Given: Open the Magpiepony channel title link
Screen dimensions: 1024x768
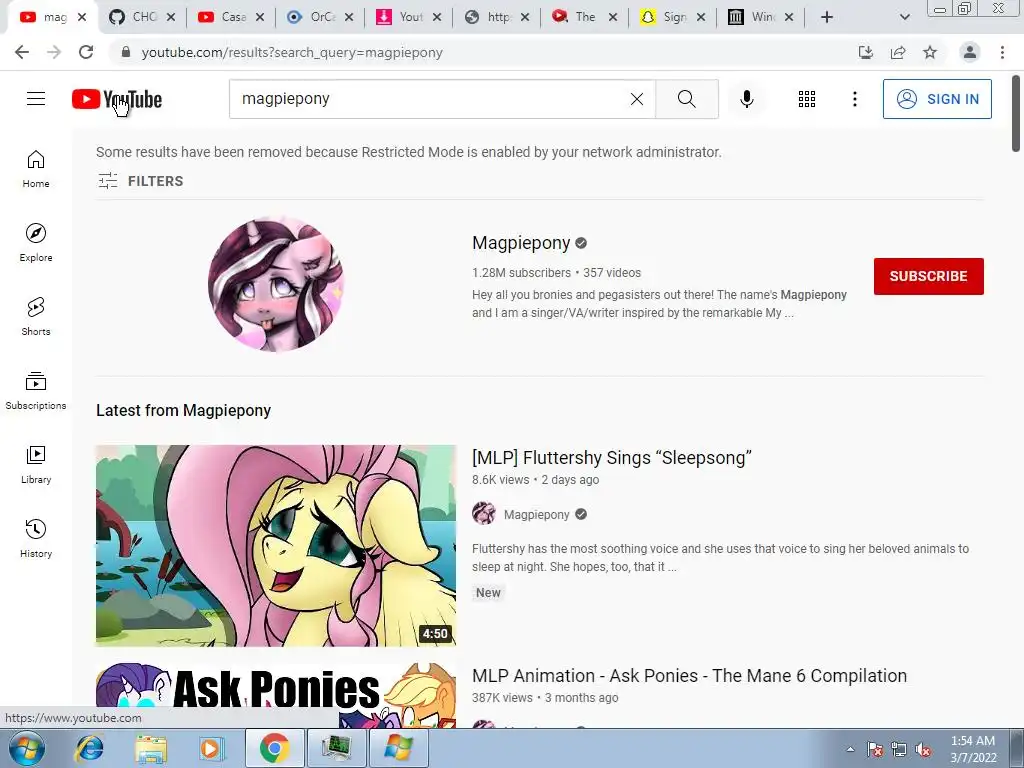Looking at the screenshot, I should click(x=521, y=243).
